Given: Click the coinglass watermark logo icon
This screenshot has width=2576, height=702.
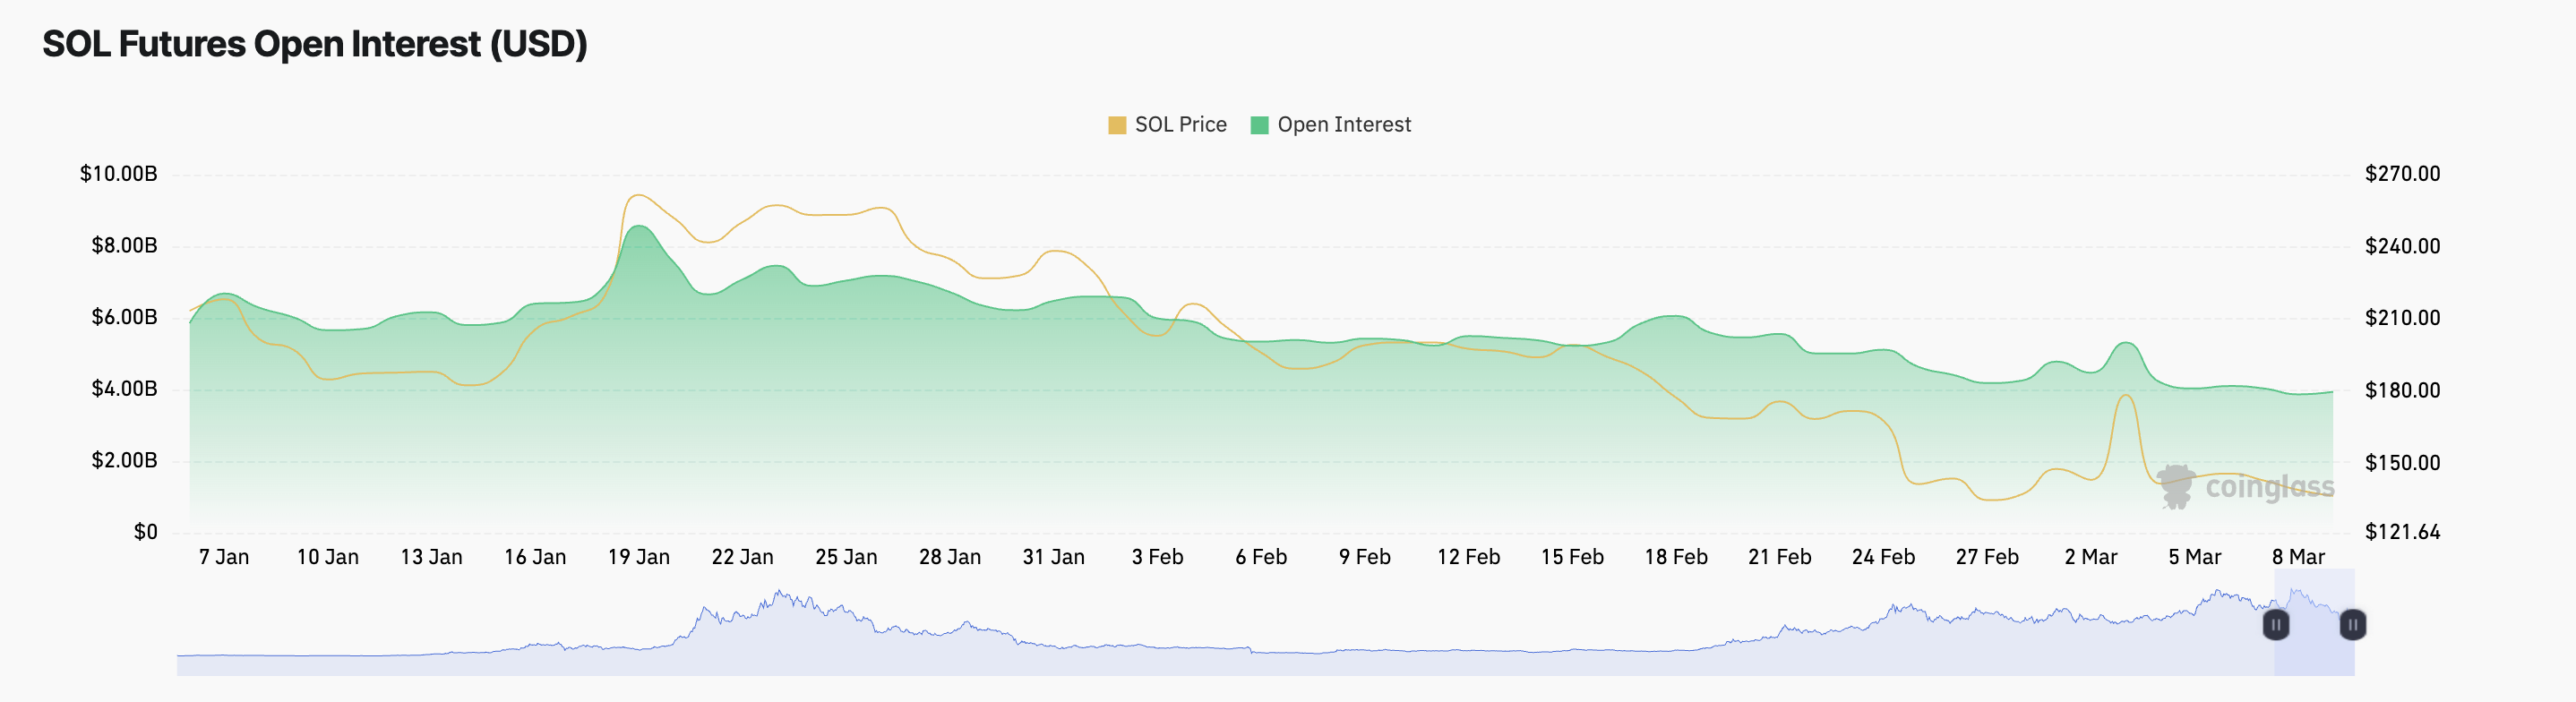Looking at the screenshot, I should click(x=2176, y=487).
